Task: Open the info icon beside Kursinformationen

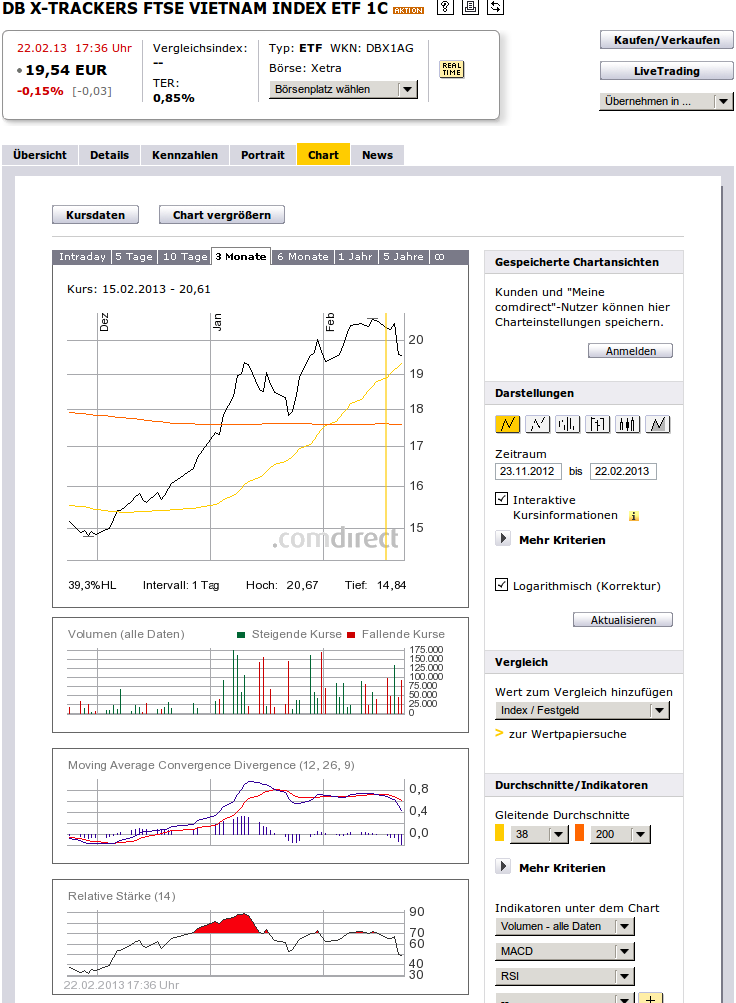Action: click(x=634, y=516)
